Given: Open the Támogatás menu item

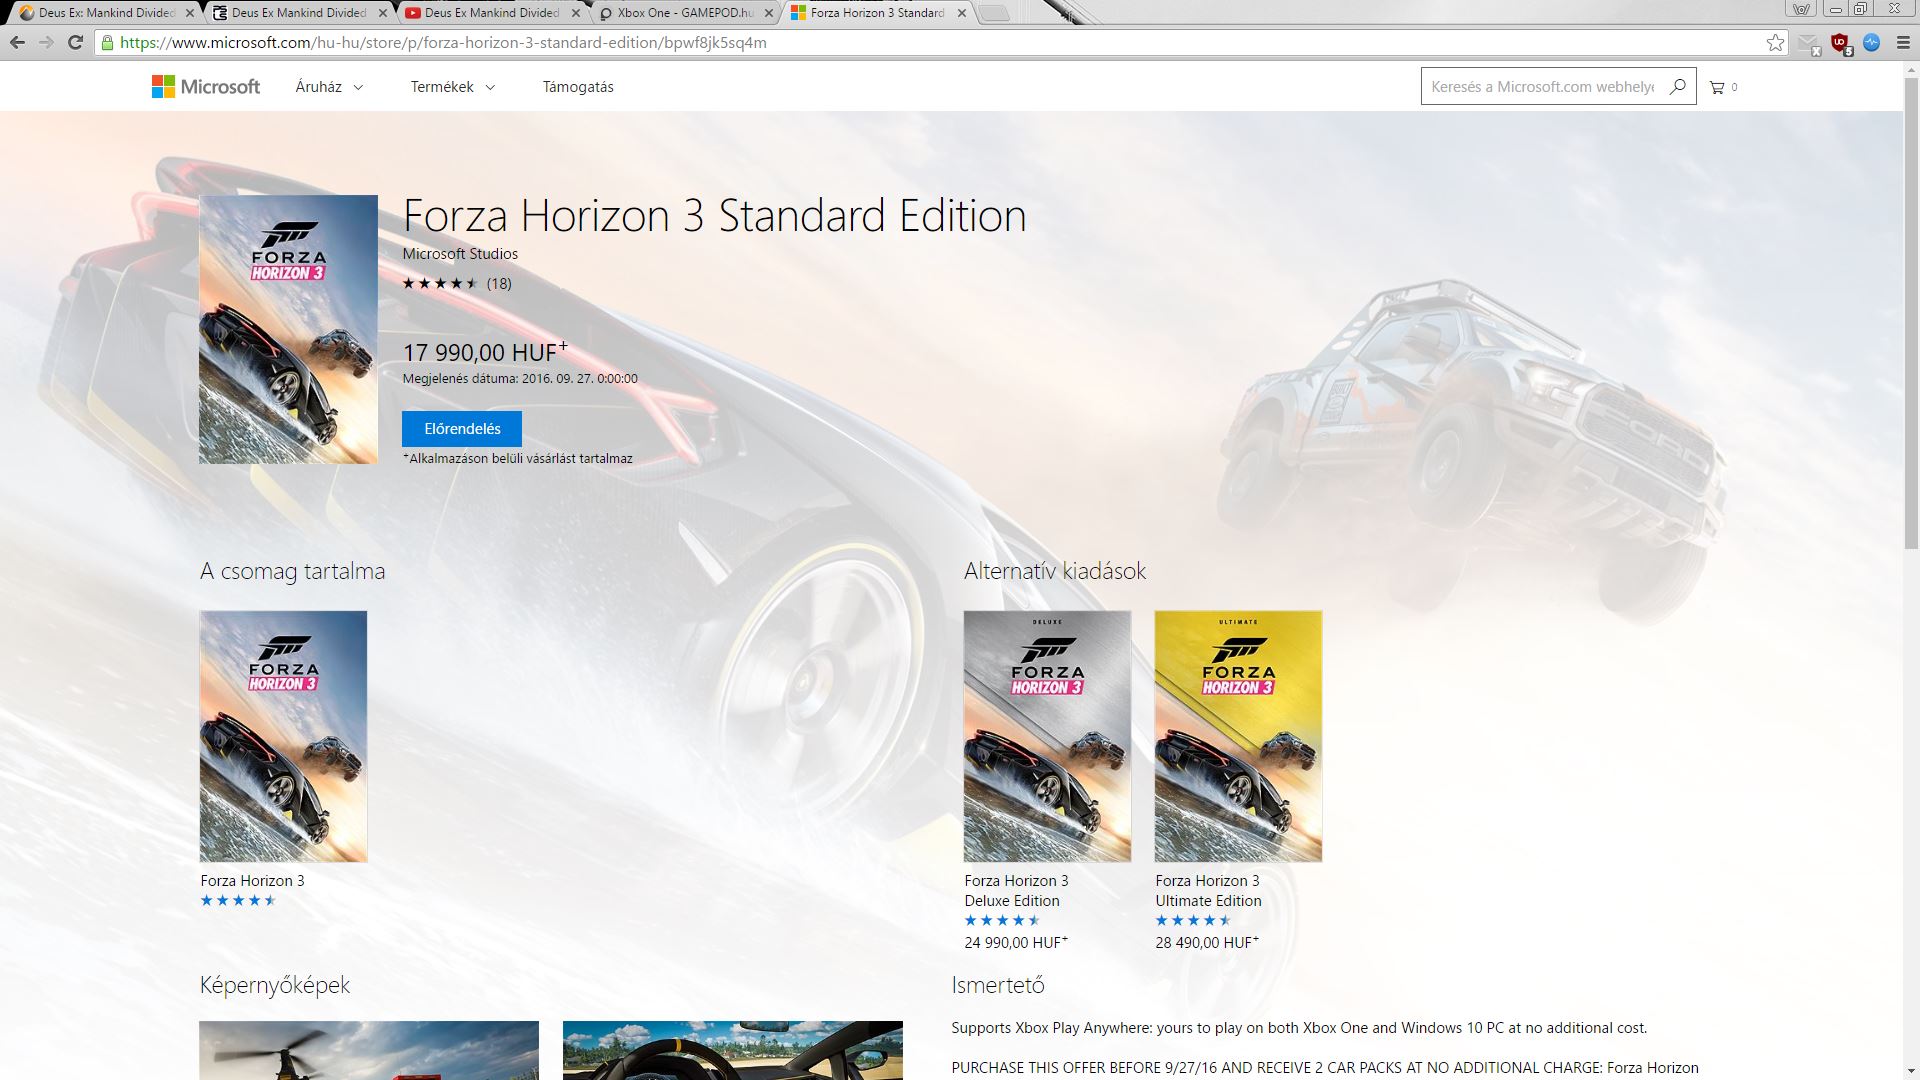Looking at the screenshot, I should 578,87.
